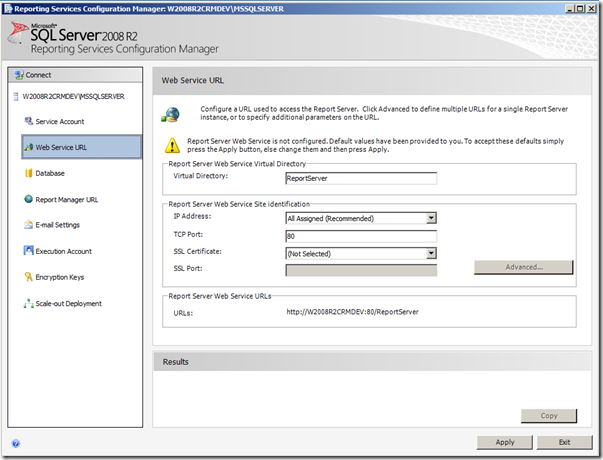Click the Advanced... button
Image resolution: width=603 pixels, height=460 pixels.
pos(524,267)
